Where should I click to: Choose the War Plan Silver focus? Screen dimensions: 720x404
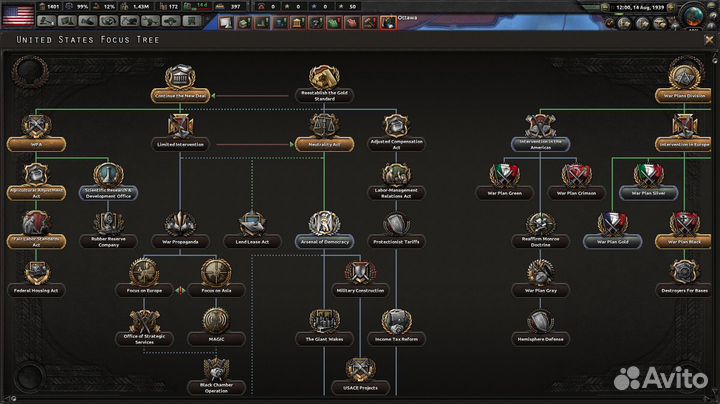point(648,182)
